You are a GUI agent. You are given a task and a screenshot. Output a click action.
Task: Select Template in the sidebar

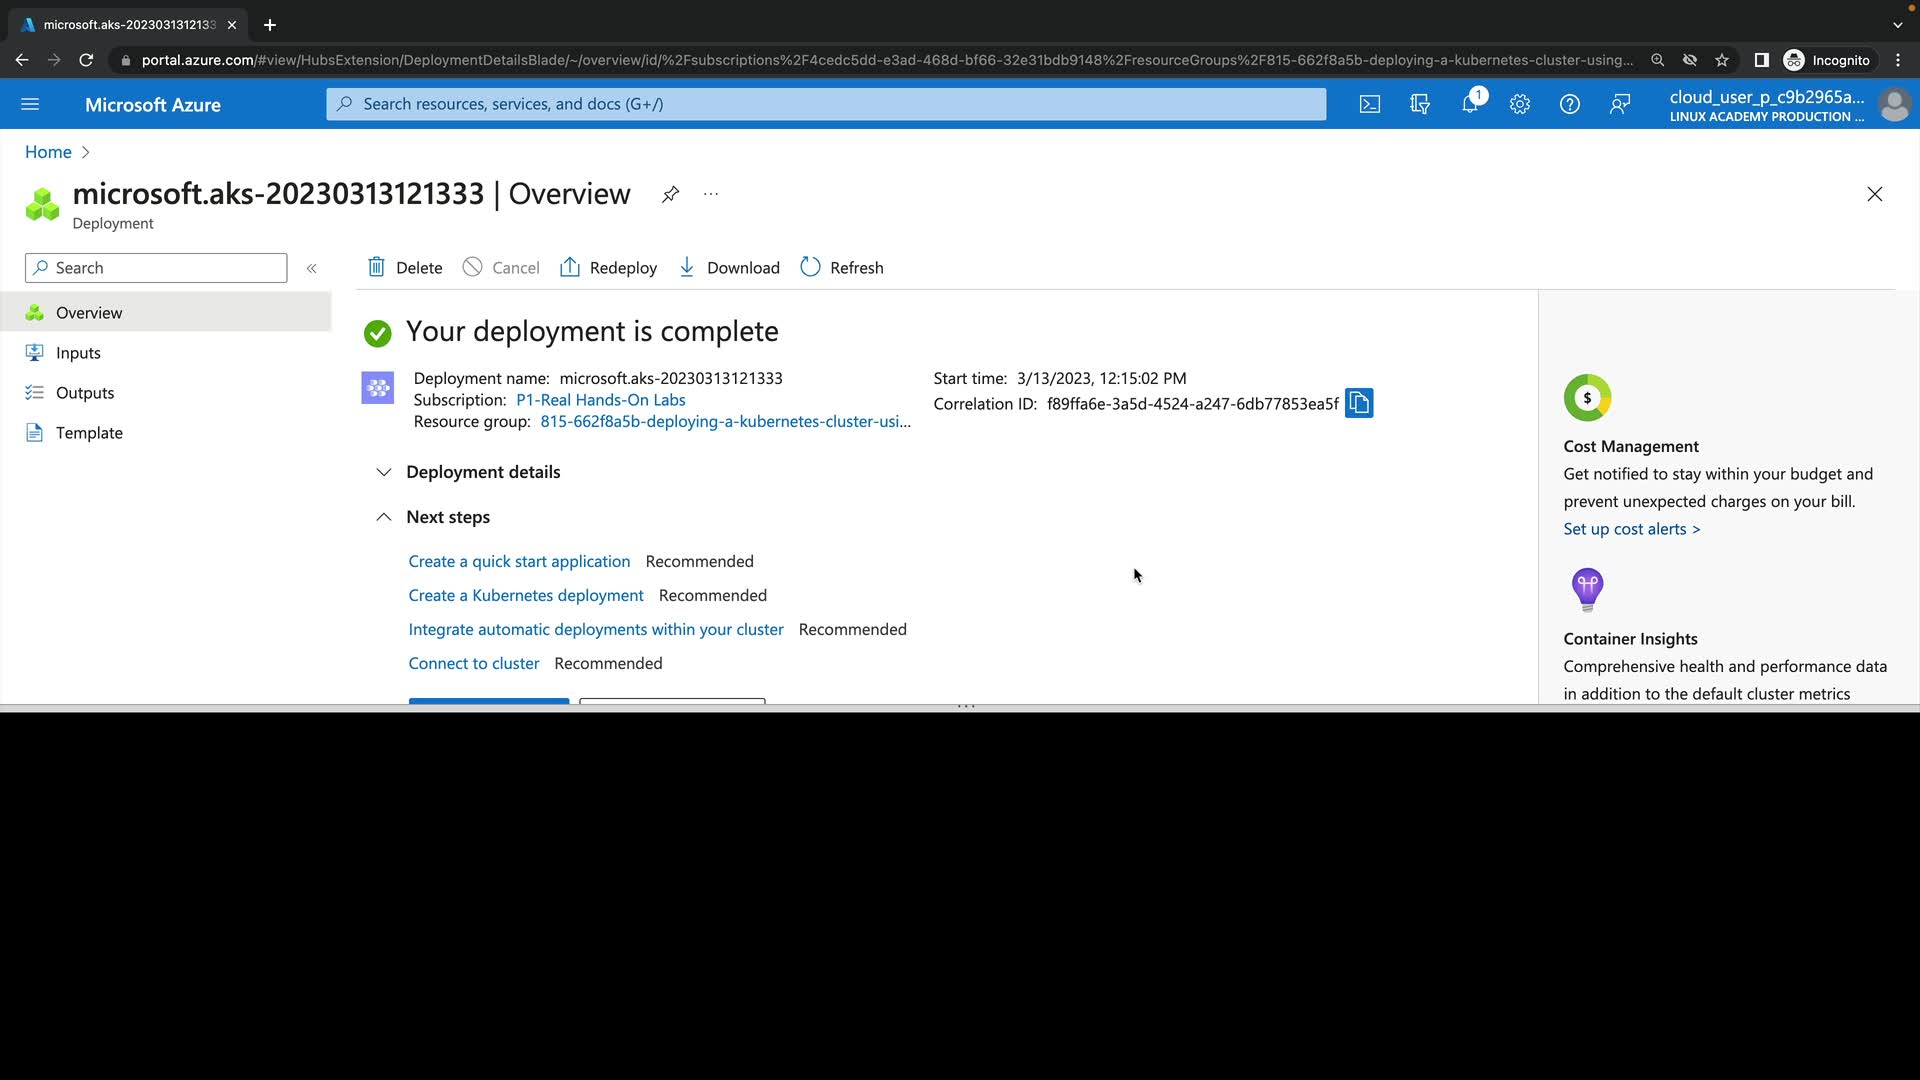[89, 433]
